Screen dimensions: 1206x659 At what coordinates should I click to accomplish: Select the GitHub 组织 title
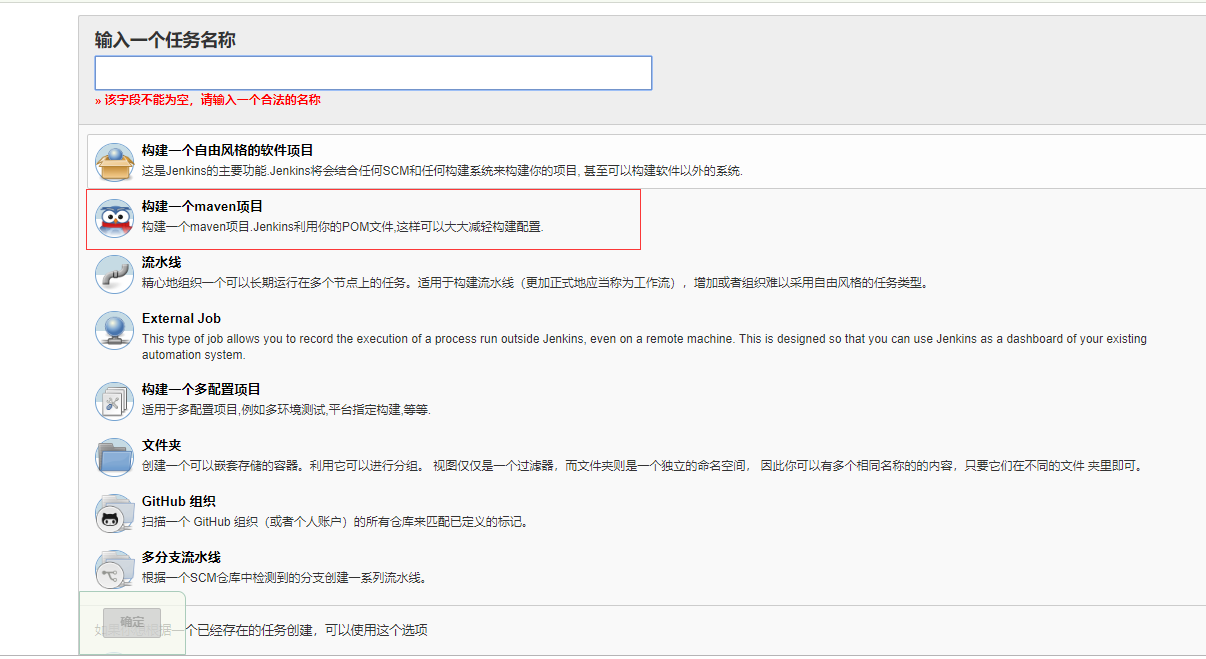(x=179, y=501)
